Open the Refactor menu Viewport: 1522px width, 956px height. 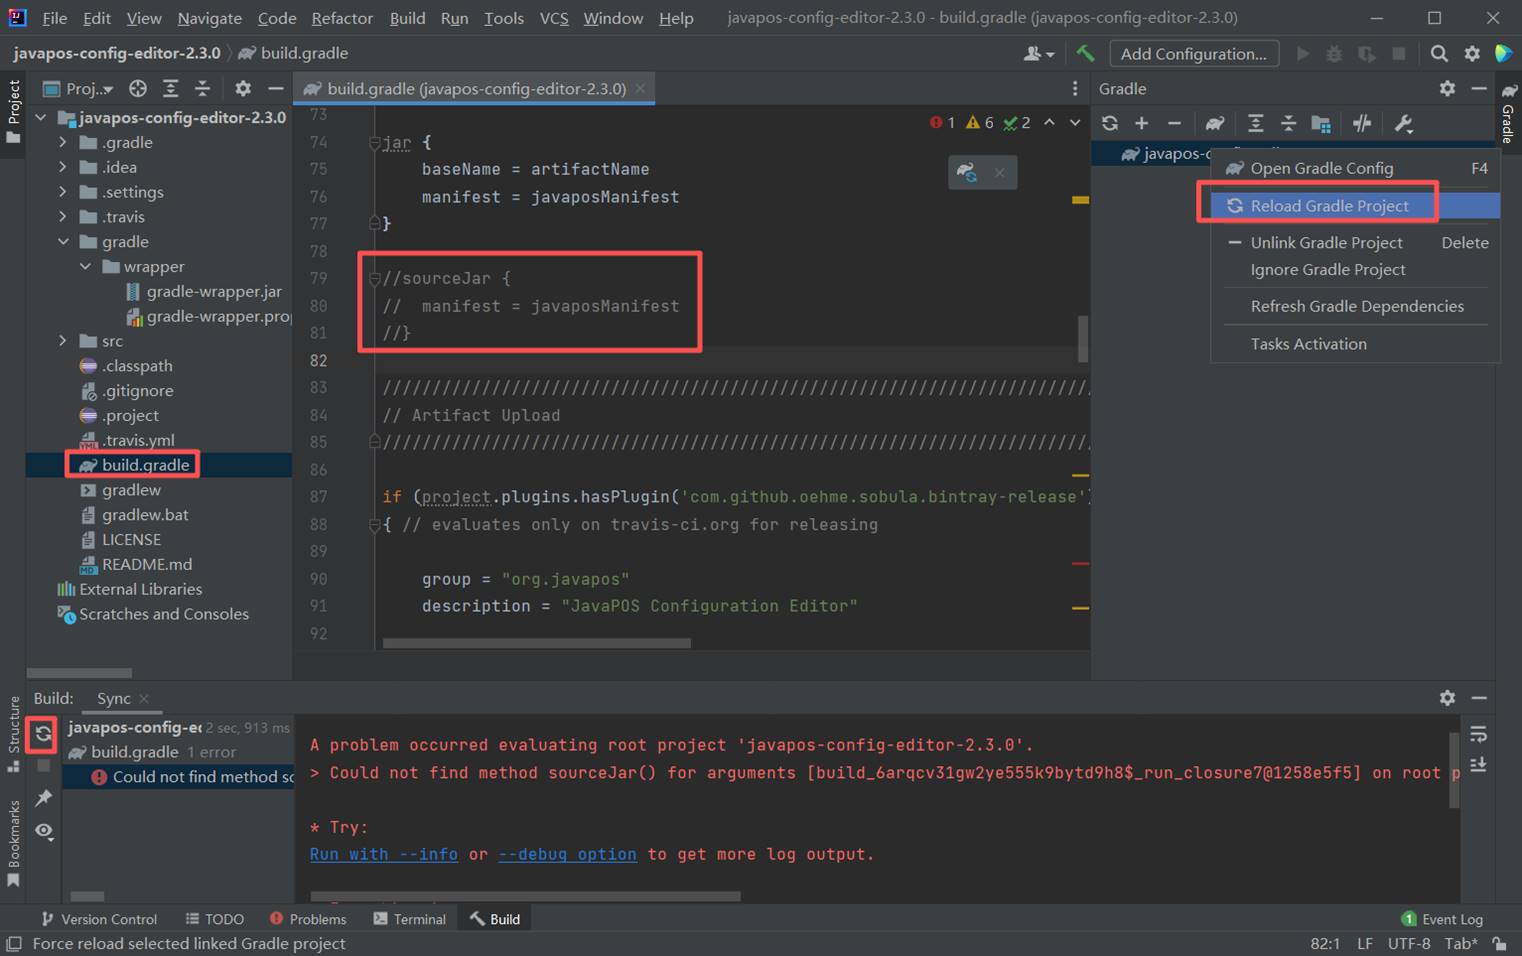click(342, 18)
